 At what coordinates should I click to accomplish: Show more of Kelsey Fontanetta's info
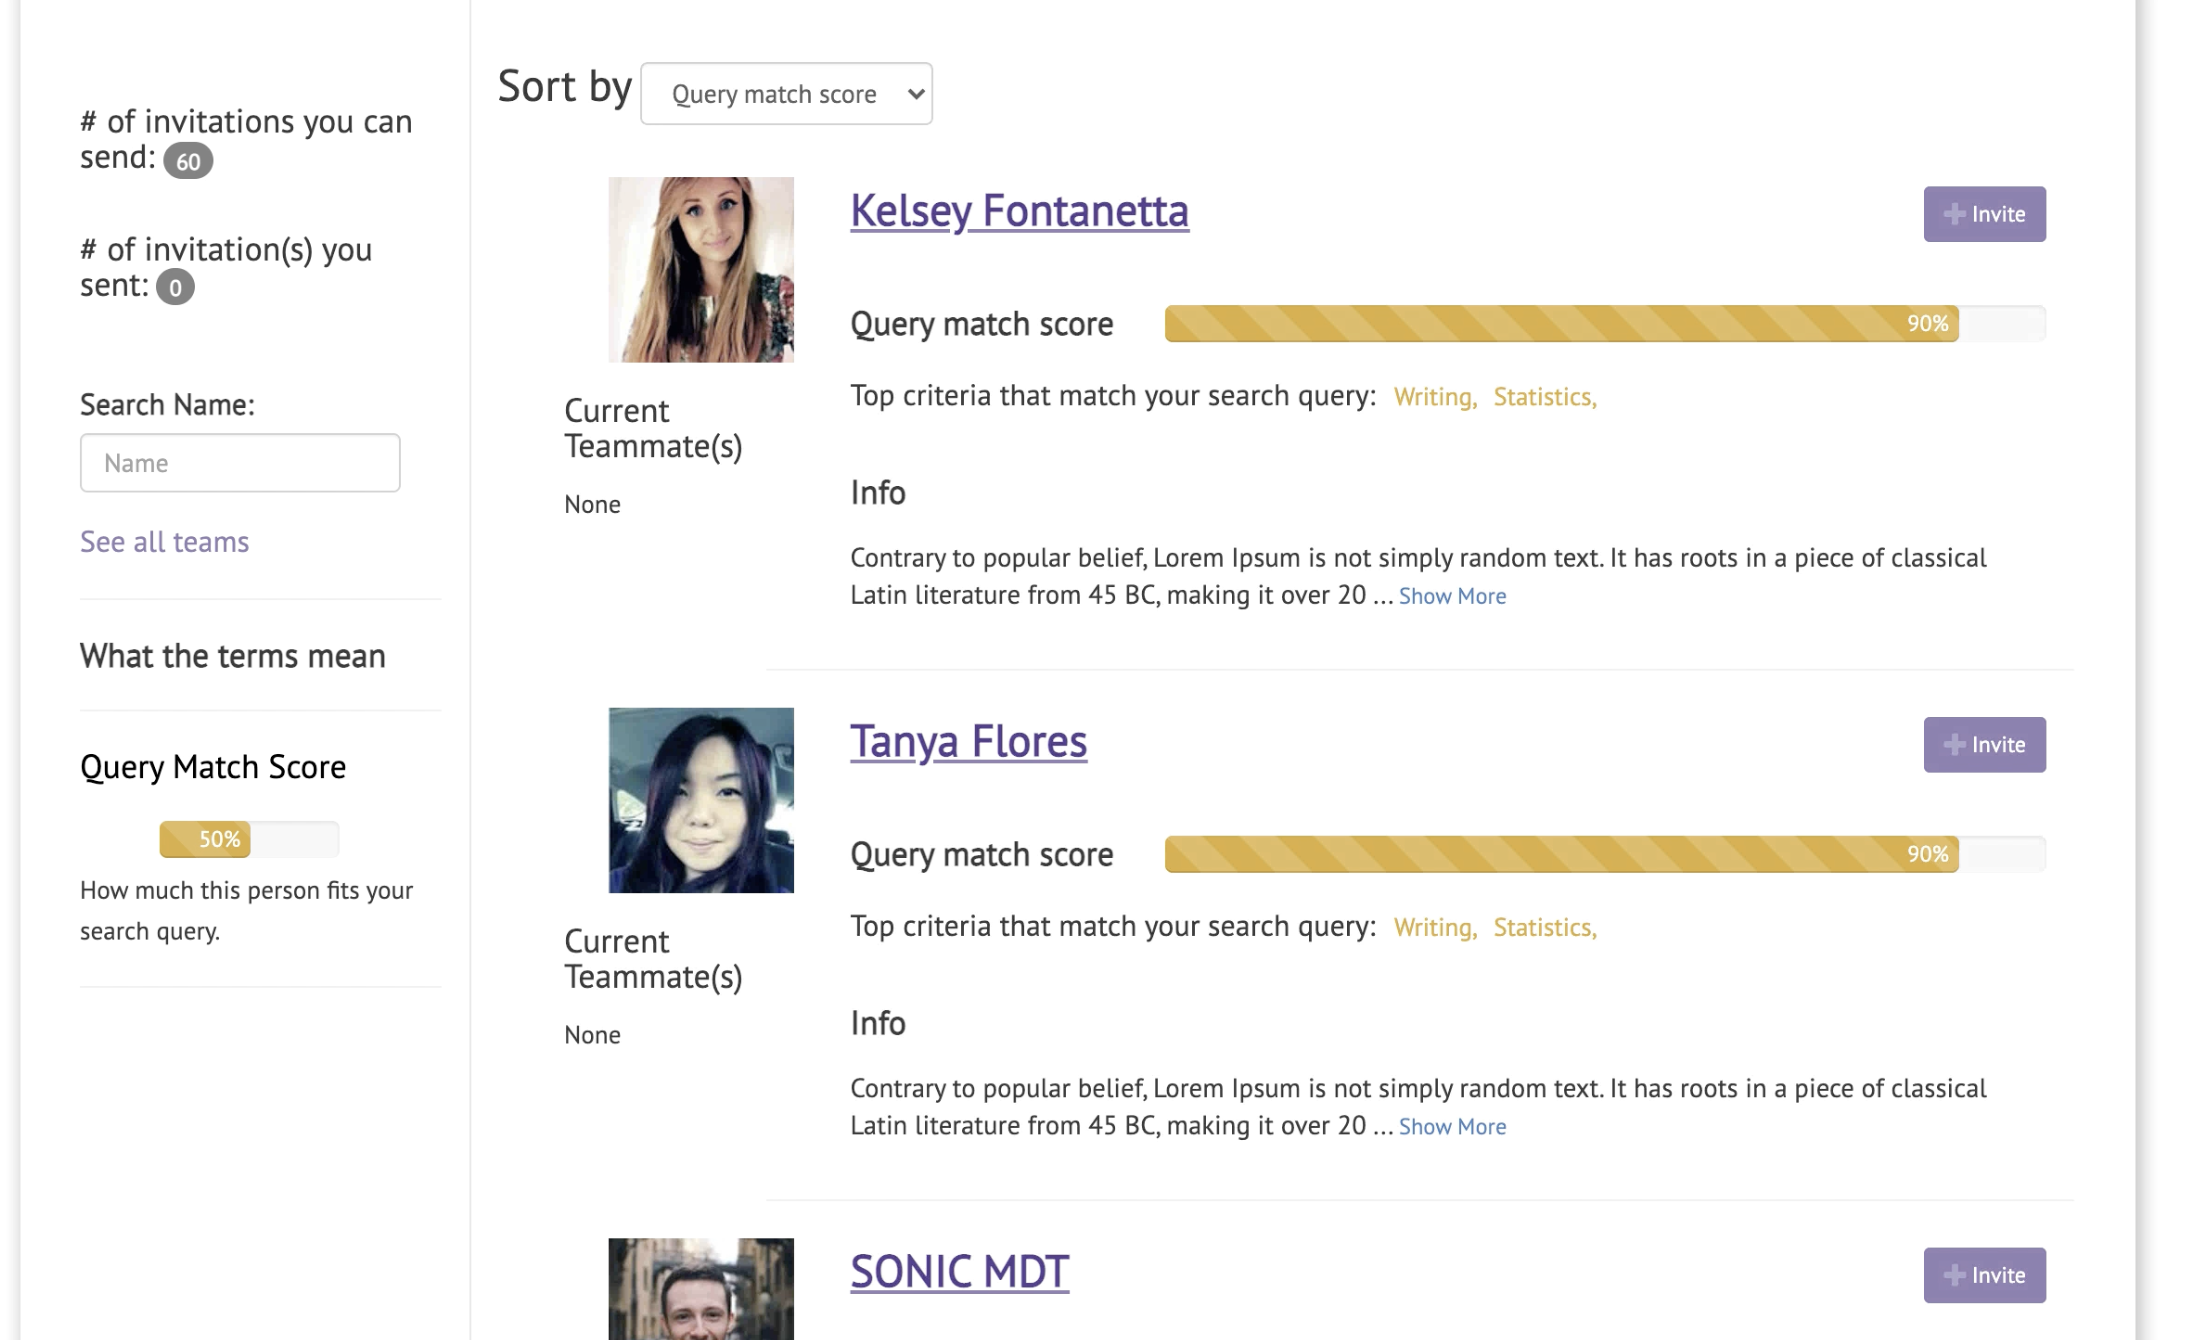coord(1452,596)
